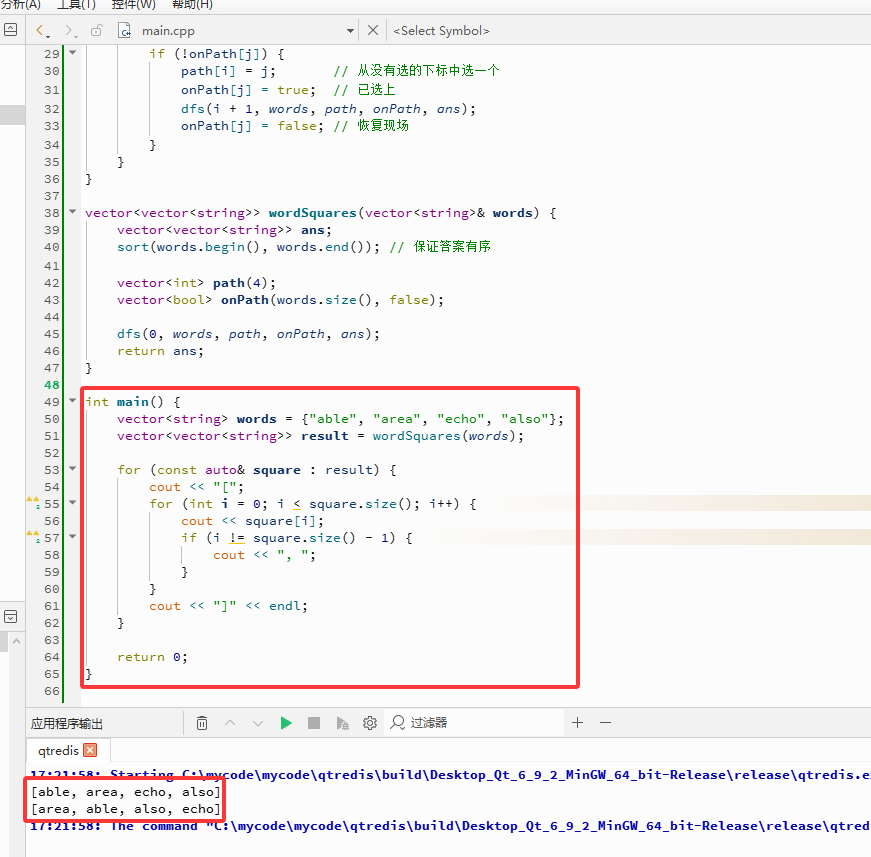871x857 pixels.
Task: Click the comment 保证答案有序 on line 40
Action: pos(452,246)
